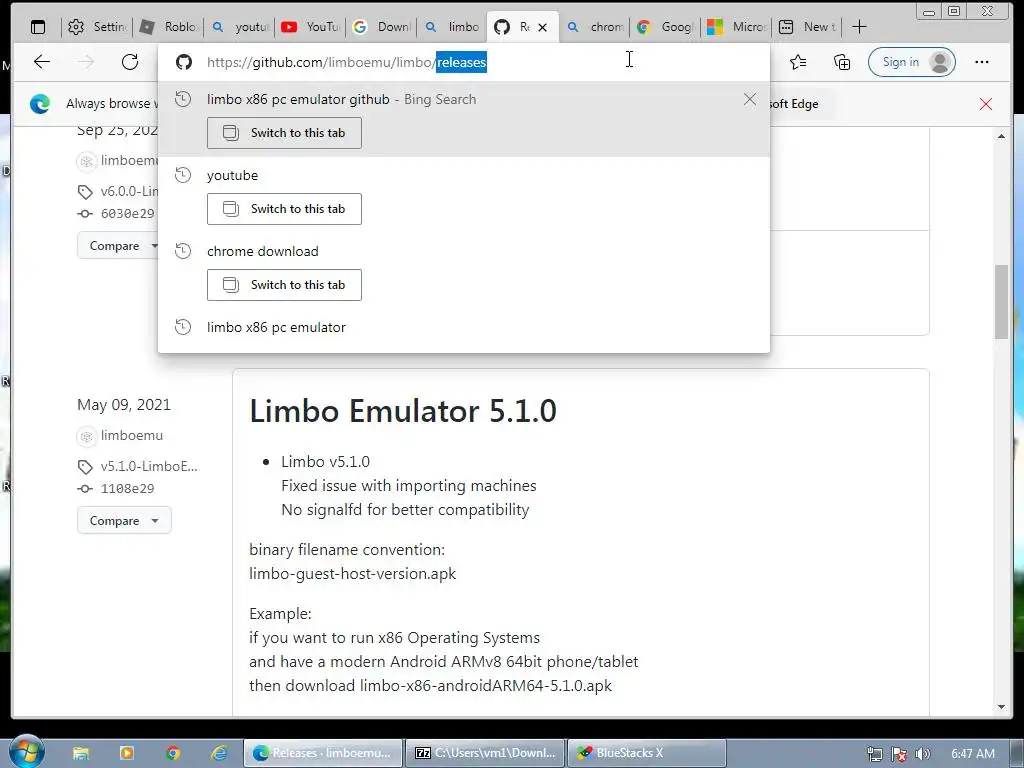Screen dimensions: 1024x768
Task: Open the Compare dropdown for v5.1.0
Action: 124,520
